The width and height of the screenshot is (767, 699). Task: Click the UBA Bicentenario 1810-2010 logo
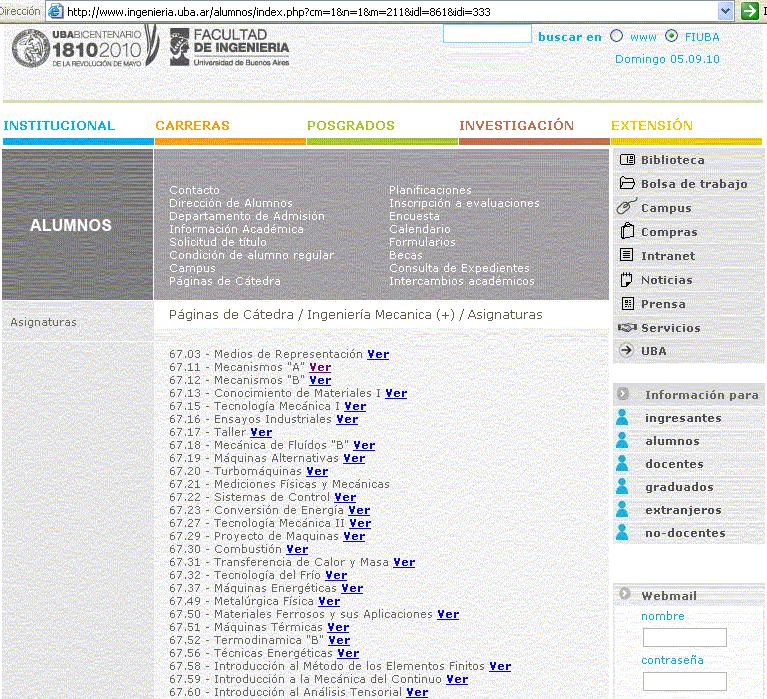click(85, 47)
